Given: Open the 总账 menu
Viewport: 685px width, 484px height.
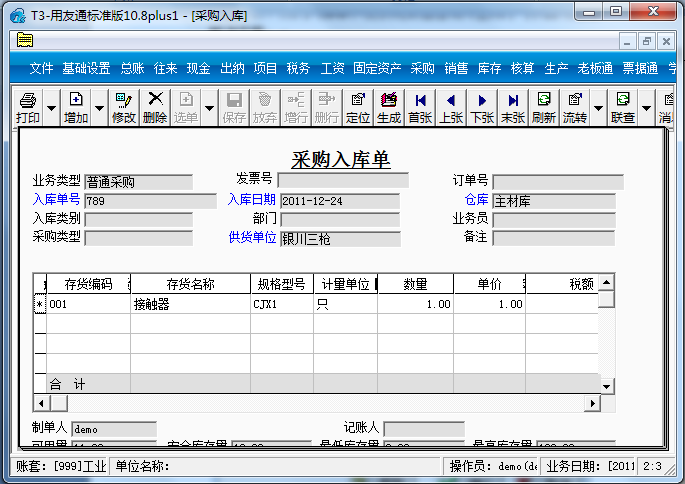Looking at the screenshot, I should tap(132, 68).
